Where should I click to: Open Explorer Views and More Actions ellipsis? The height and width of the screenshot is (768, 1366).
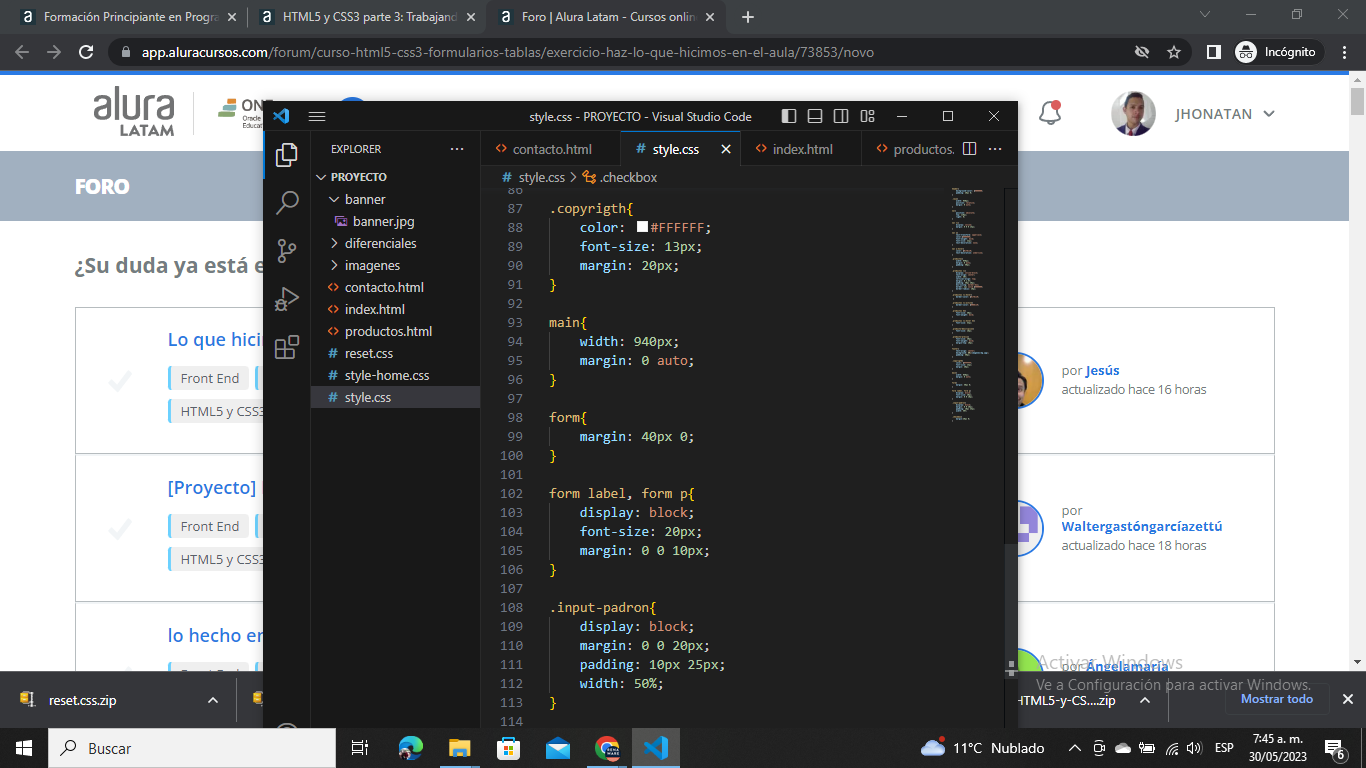tap(457, 149)
